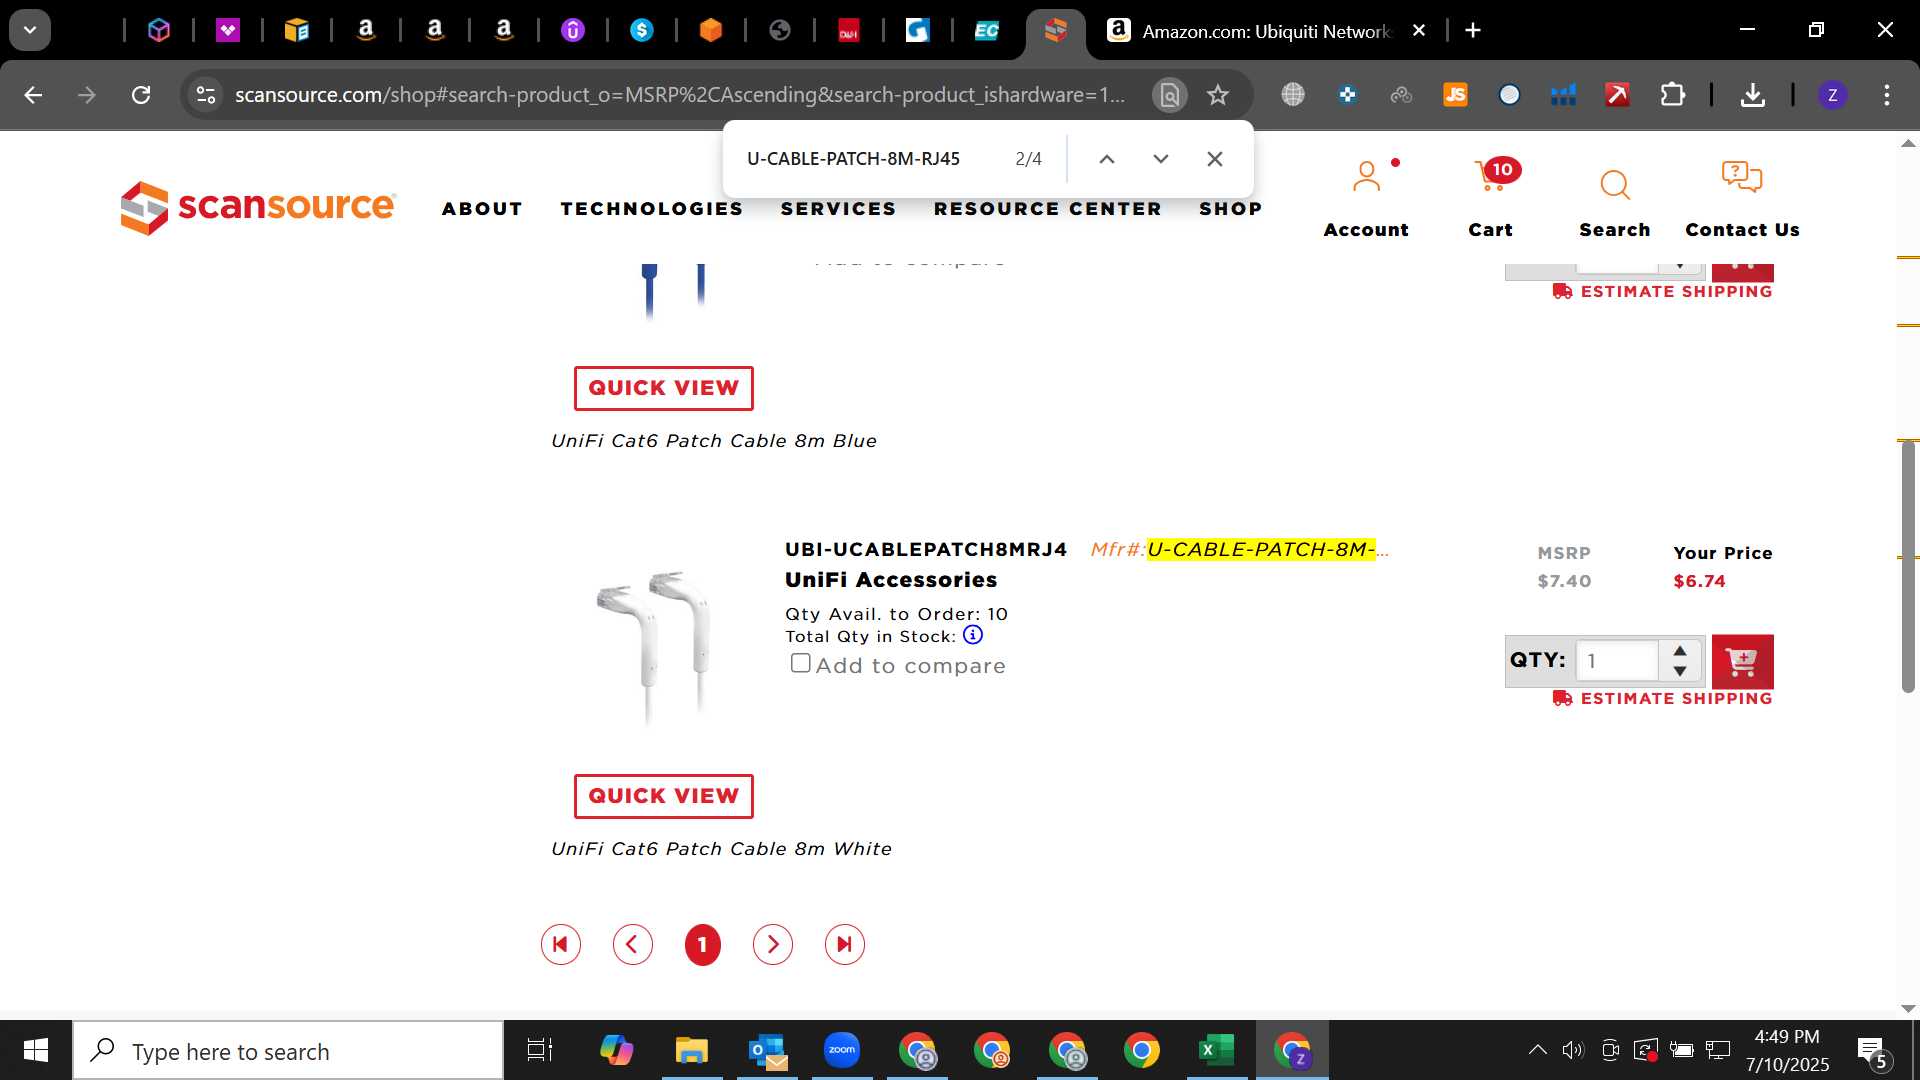Open the SHOP menu
Viewport: 1920px width, 1080px height.
[x=1230, y=209]
